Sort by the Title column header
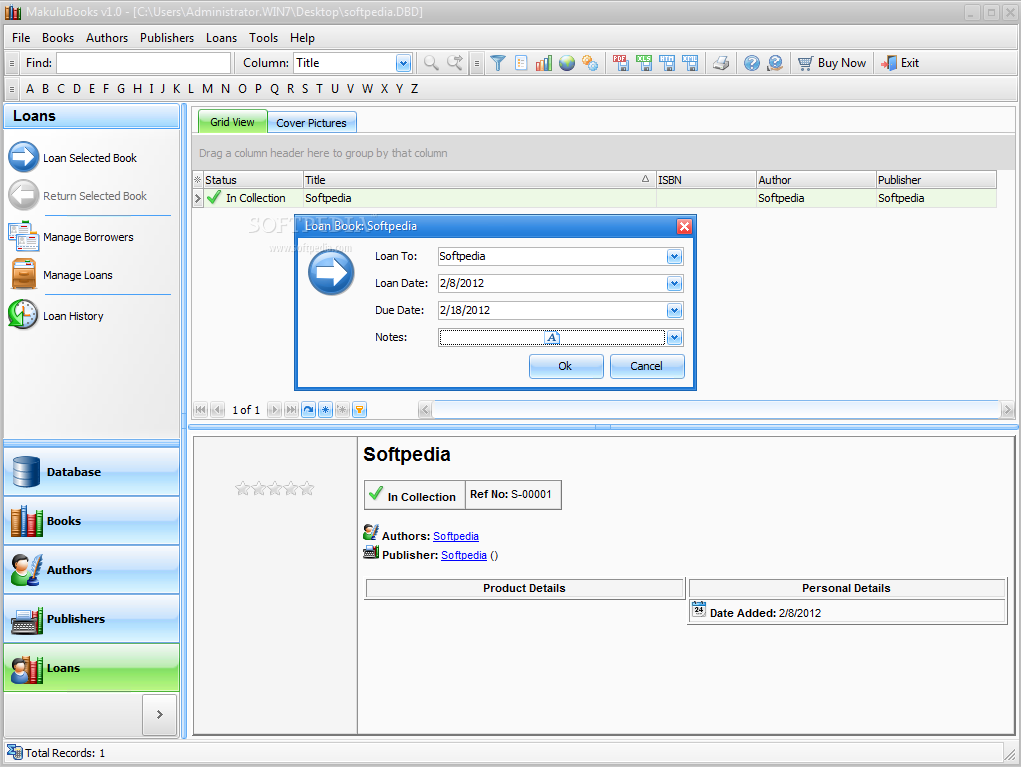Viewport: 1021px width, 767px height. (x=479, y=180)
